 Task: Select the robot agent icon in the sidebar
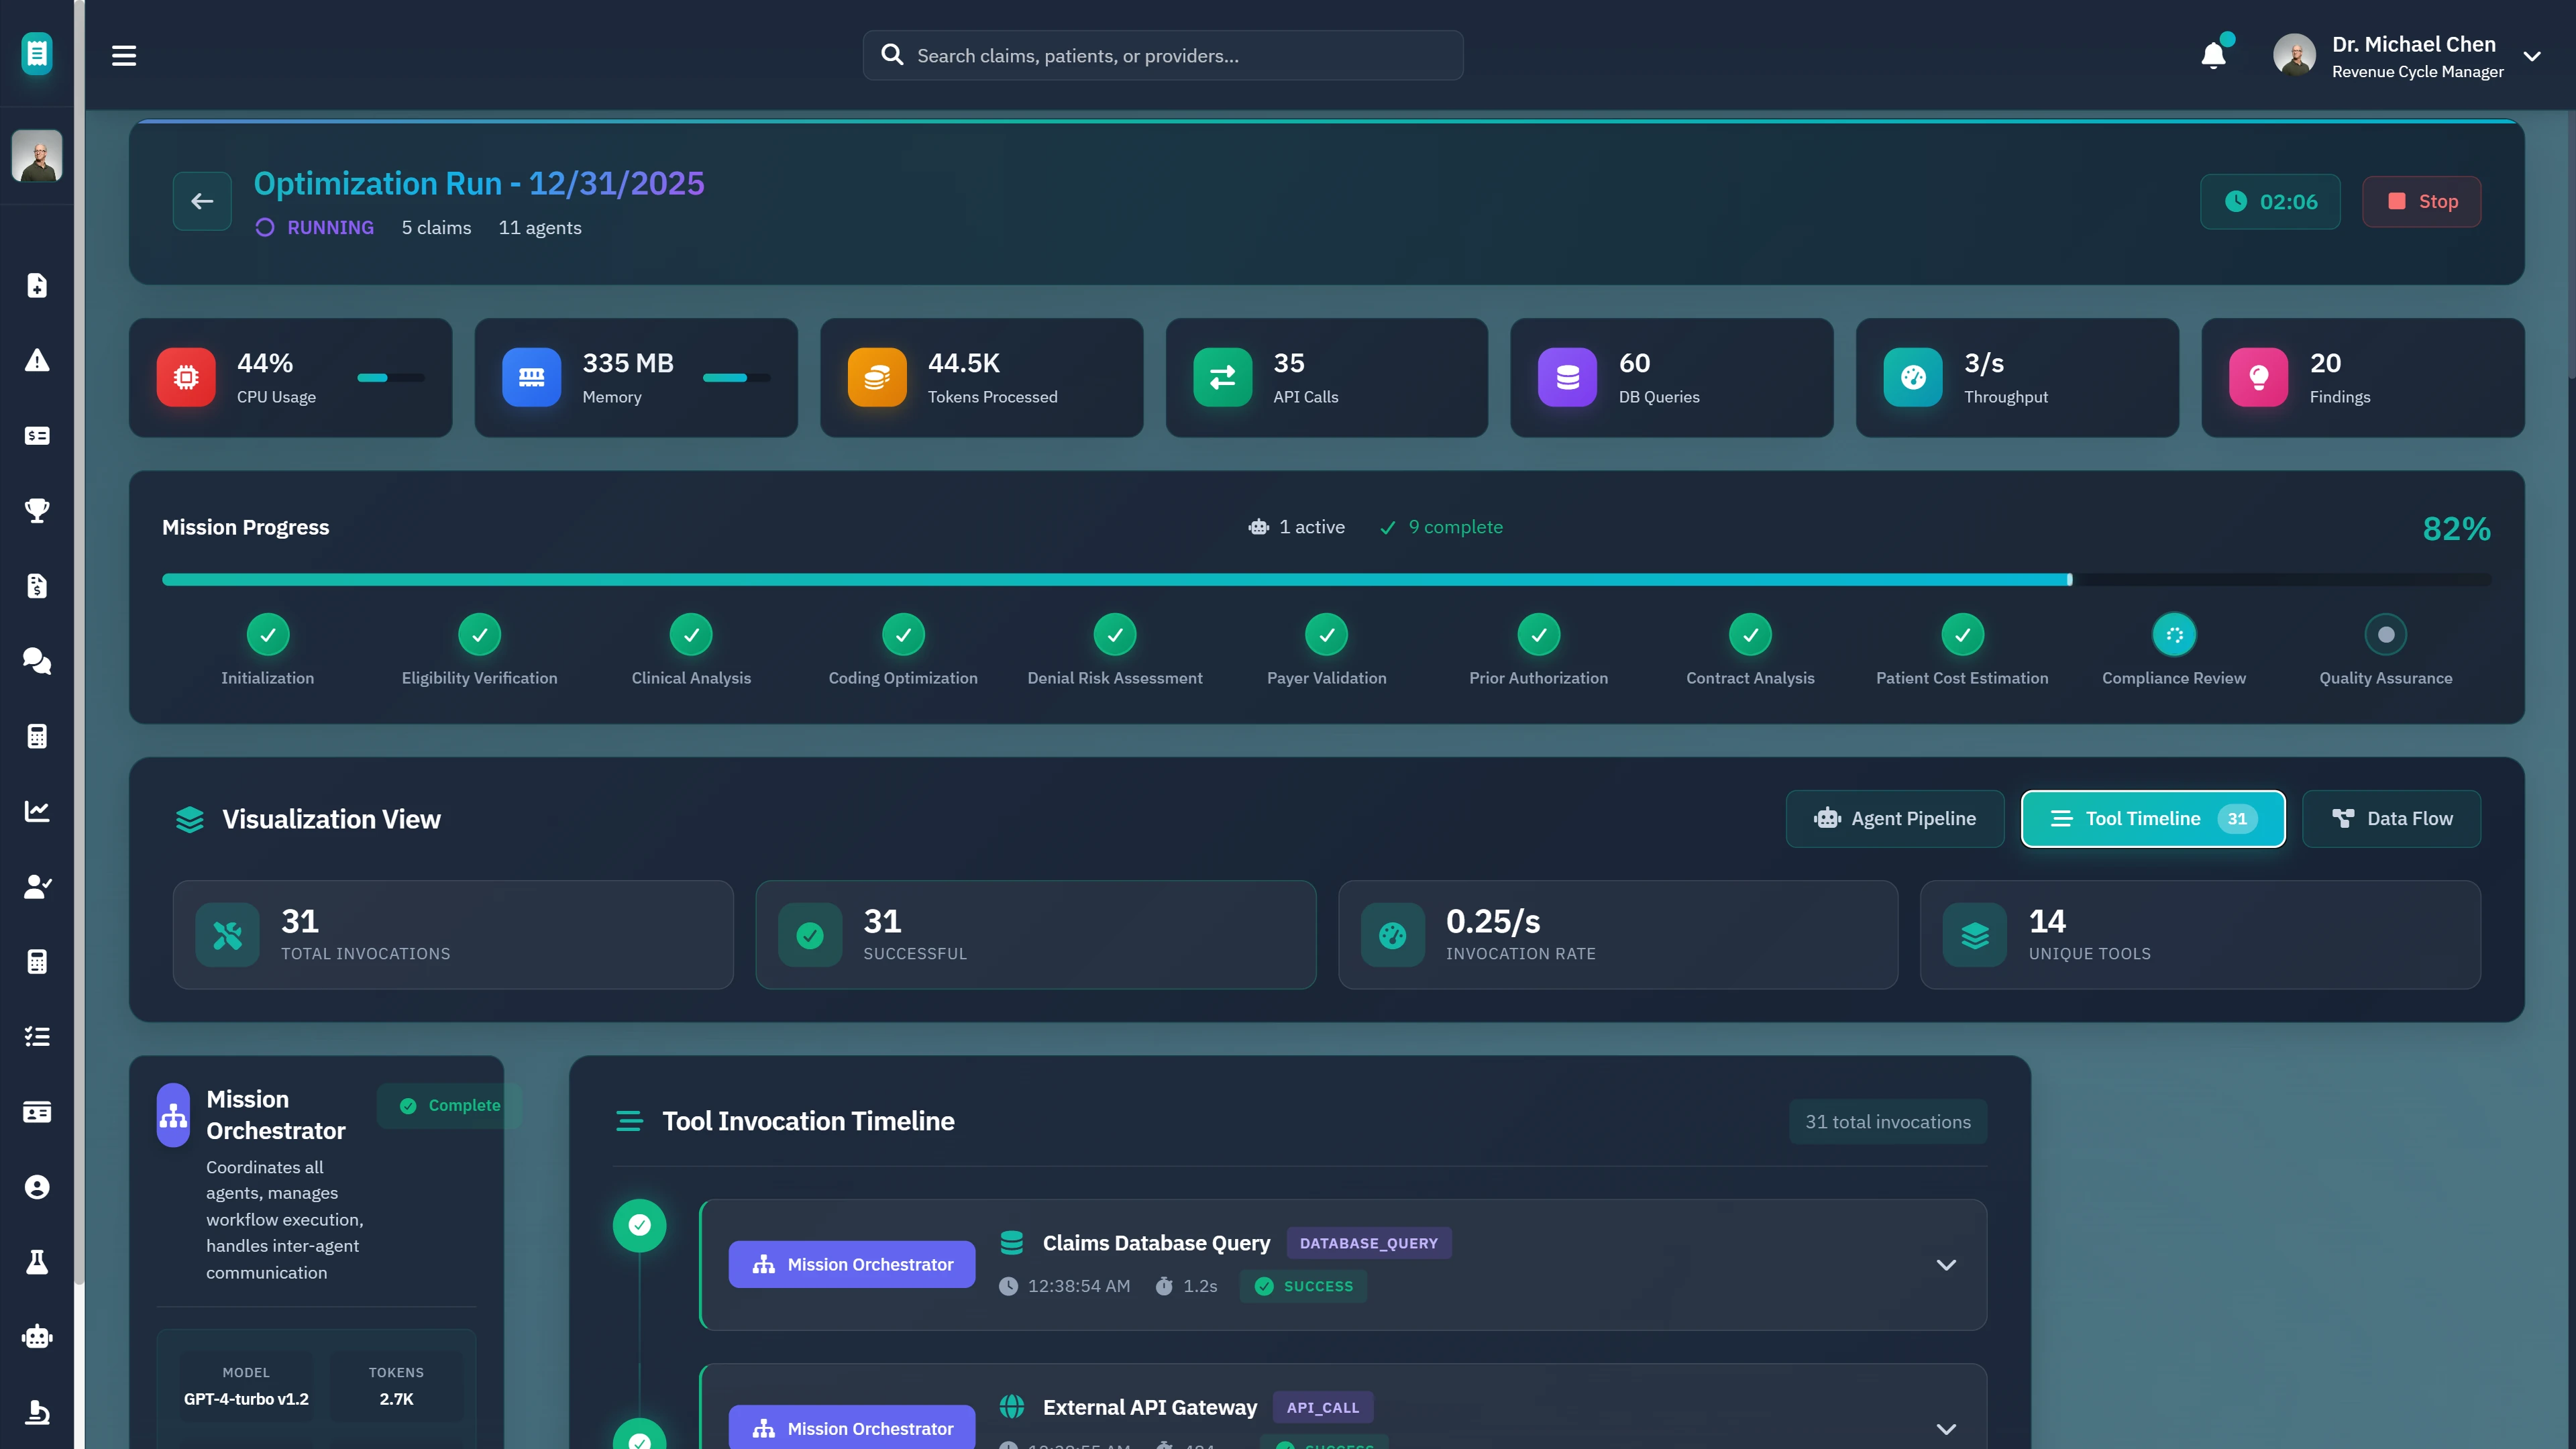pyautogui.click(x=37, y=1336)
